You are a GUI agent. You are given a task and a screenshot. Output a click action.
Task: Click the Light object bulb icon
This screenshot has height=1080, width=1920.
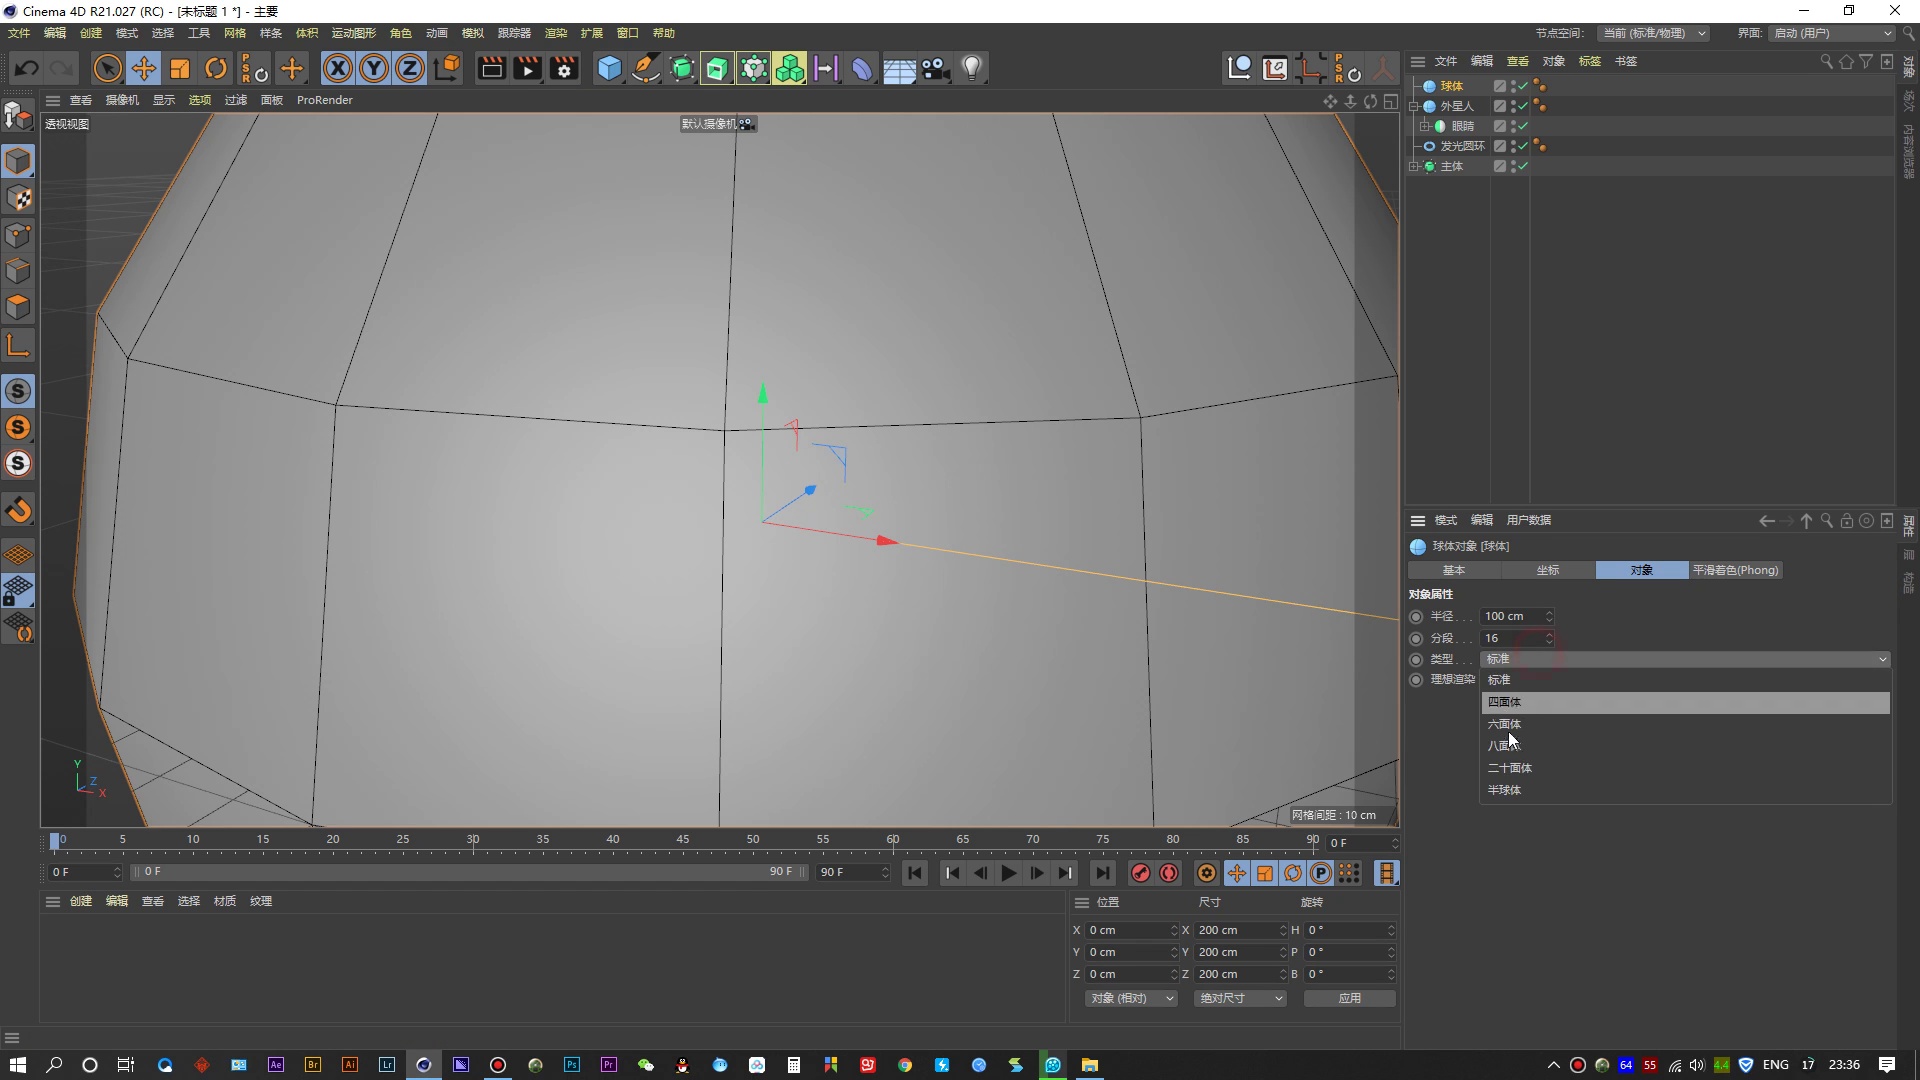pos(971,69)
